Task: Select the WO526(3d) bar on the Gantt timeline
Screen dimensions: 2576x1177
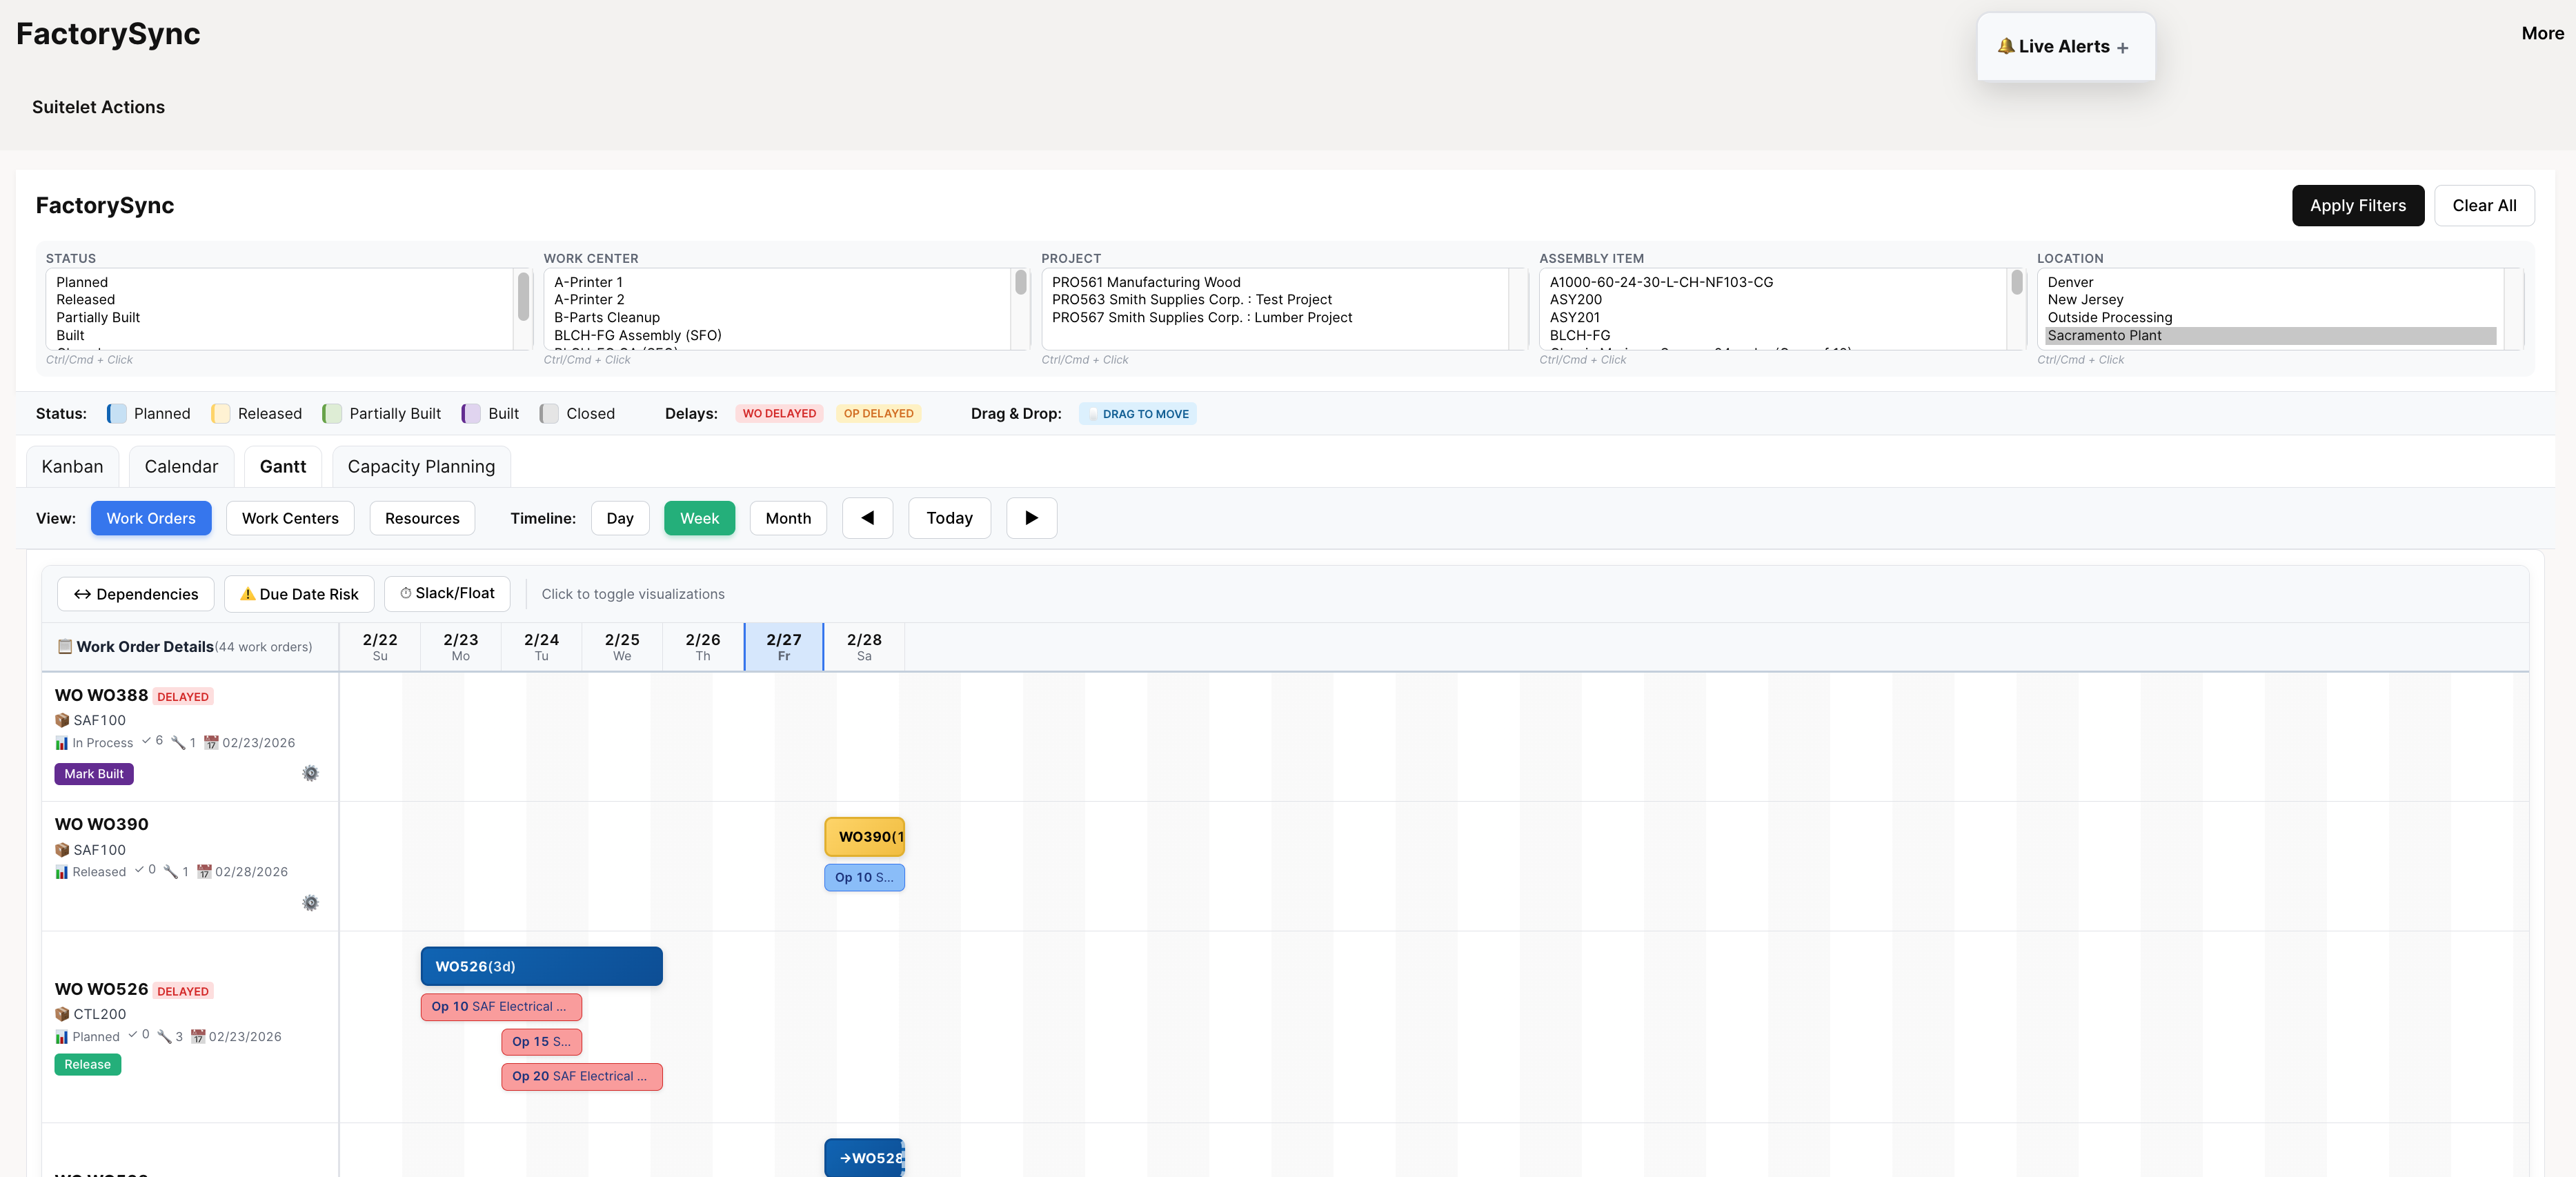Action: [540, 966]
